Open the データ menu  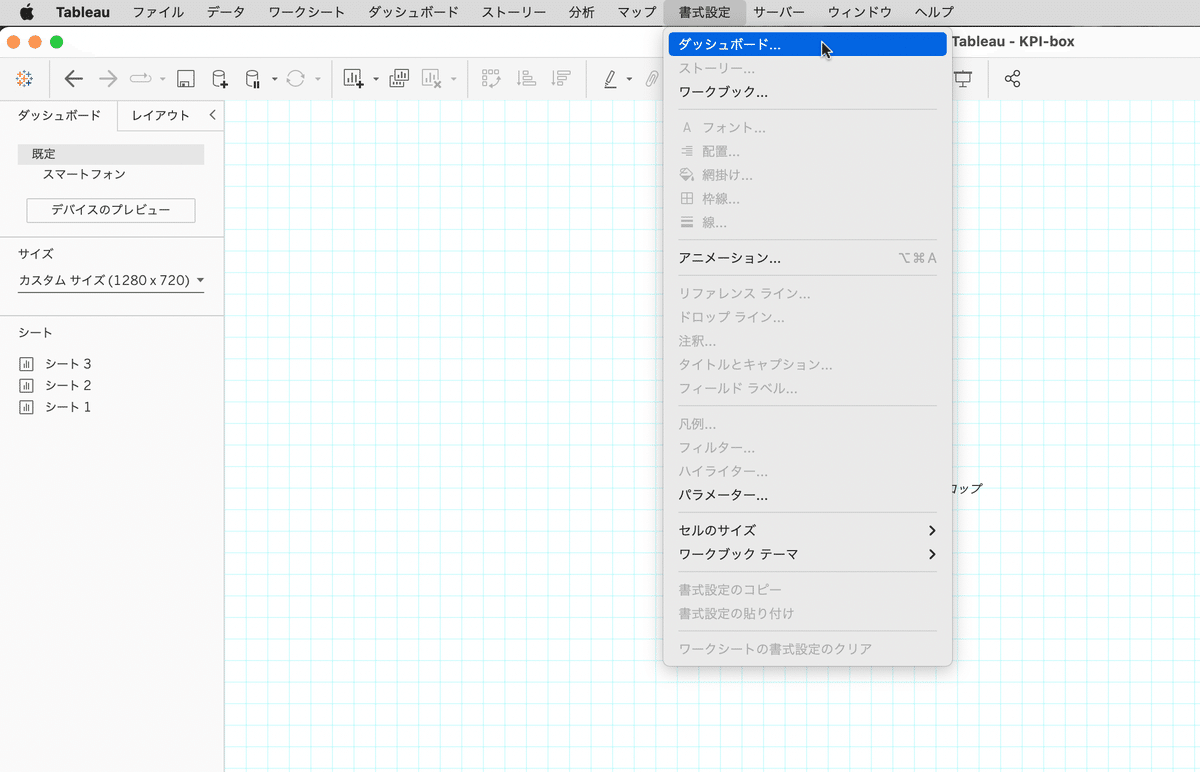point(226,12)
